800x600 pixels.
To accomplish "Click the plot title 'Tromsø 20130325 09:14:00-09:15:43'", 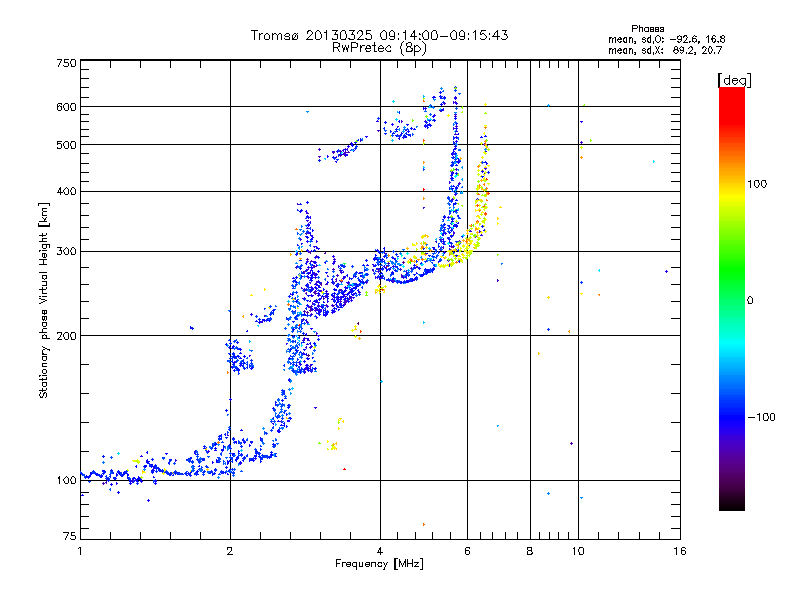I will tap(379, 35).
